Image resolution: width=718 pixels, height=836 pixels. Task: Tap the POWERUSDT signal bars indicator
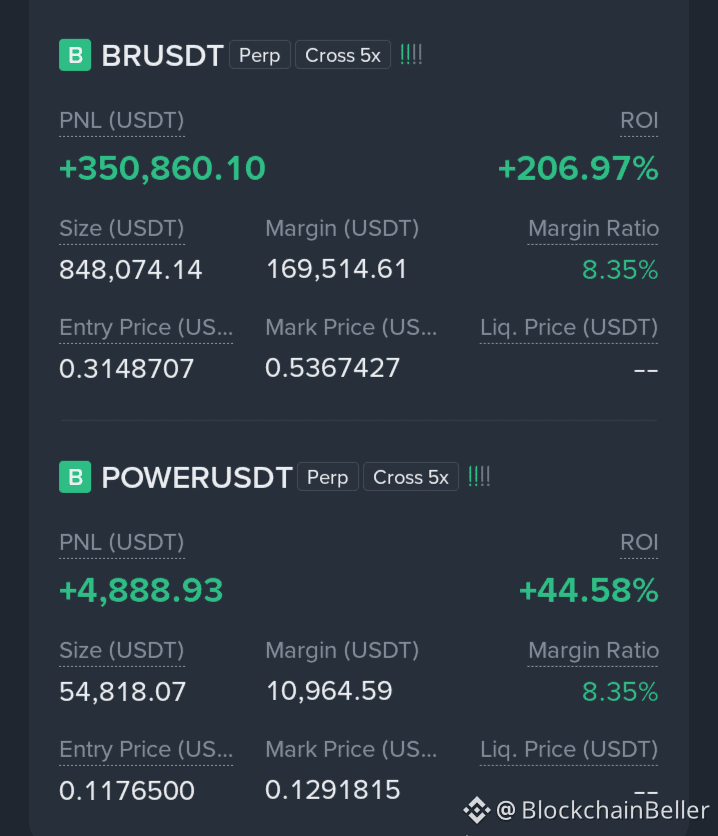pos(479,476)
